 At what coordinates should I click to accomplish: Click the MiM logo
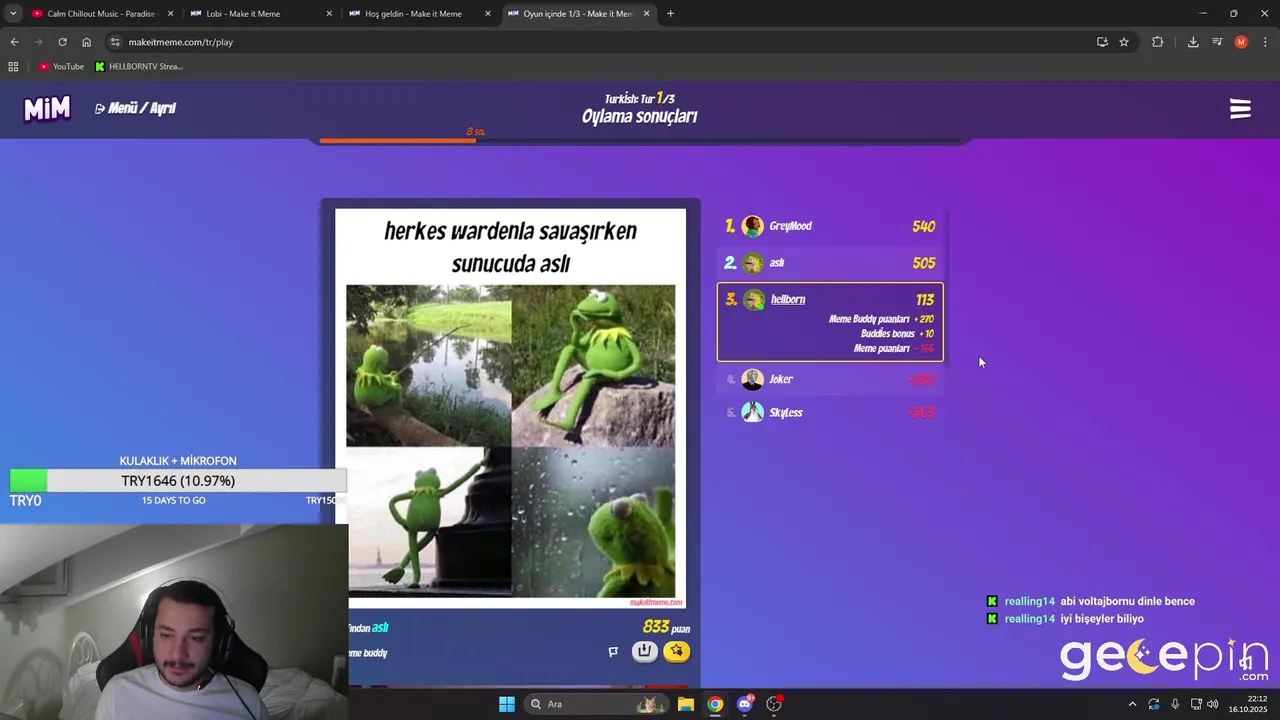[47, 109]
